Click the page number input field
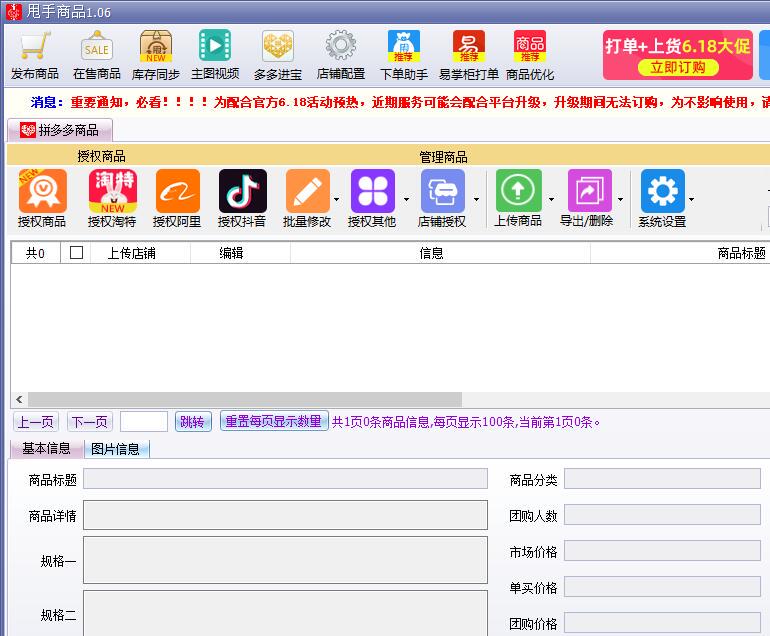The width and height of the screenshot is (770, 636). tap(144, 422)
